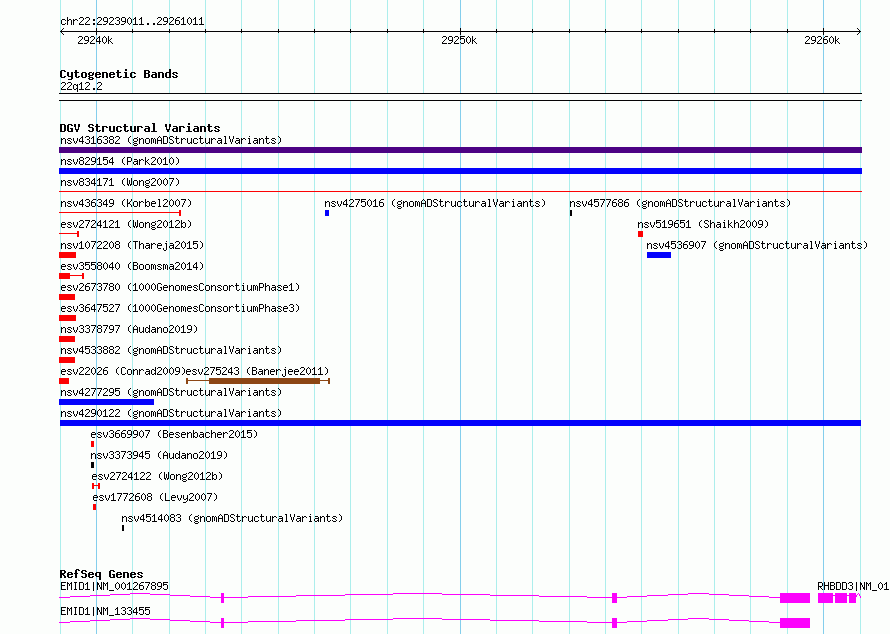Open esv22026 (Conrad2009) variant
Image resolution: width=890 pixels, height=634 pixels.
123,371
